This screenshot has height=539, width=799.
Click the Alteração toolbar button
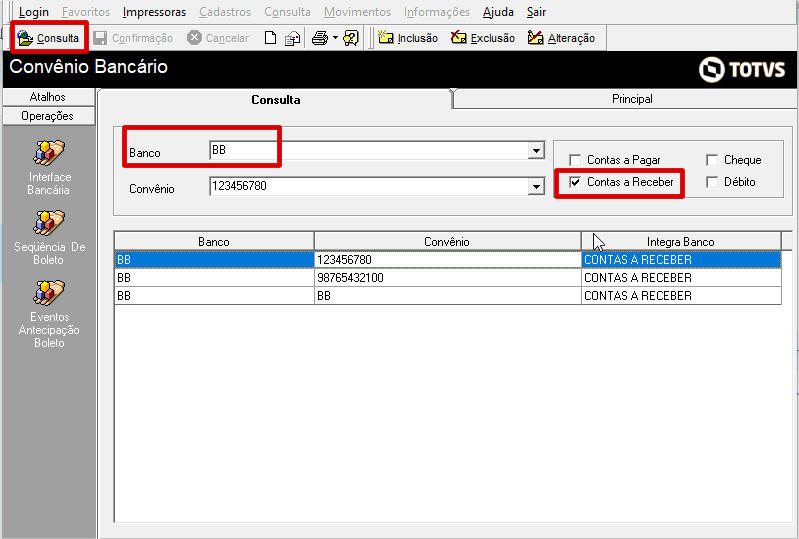point(561,38)
